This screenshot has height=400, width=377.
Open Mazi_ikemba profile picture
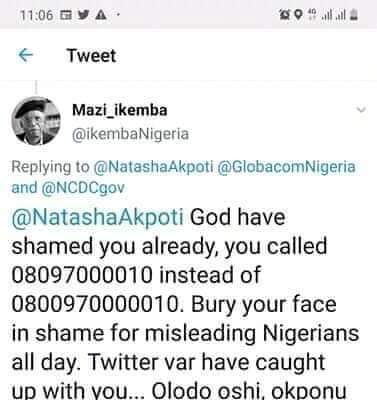coord(36,121)
